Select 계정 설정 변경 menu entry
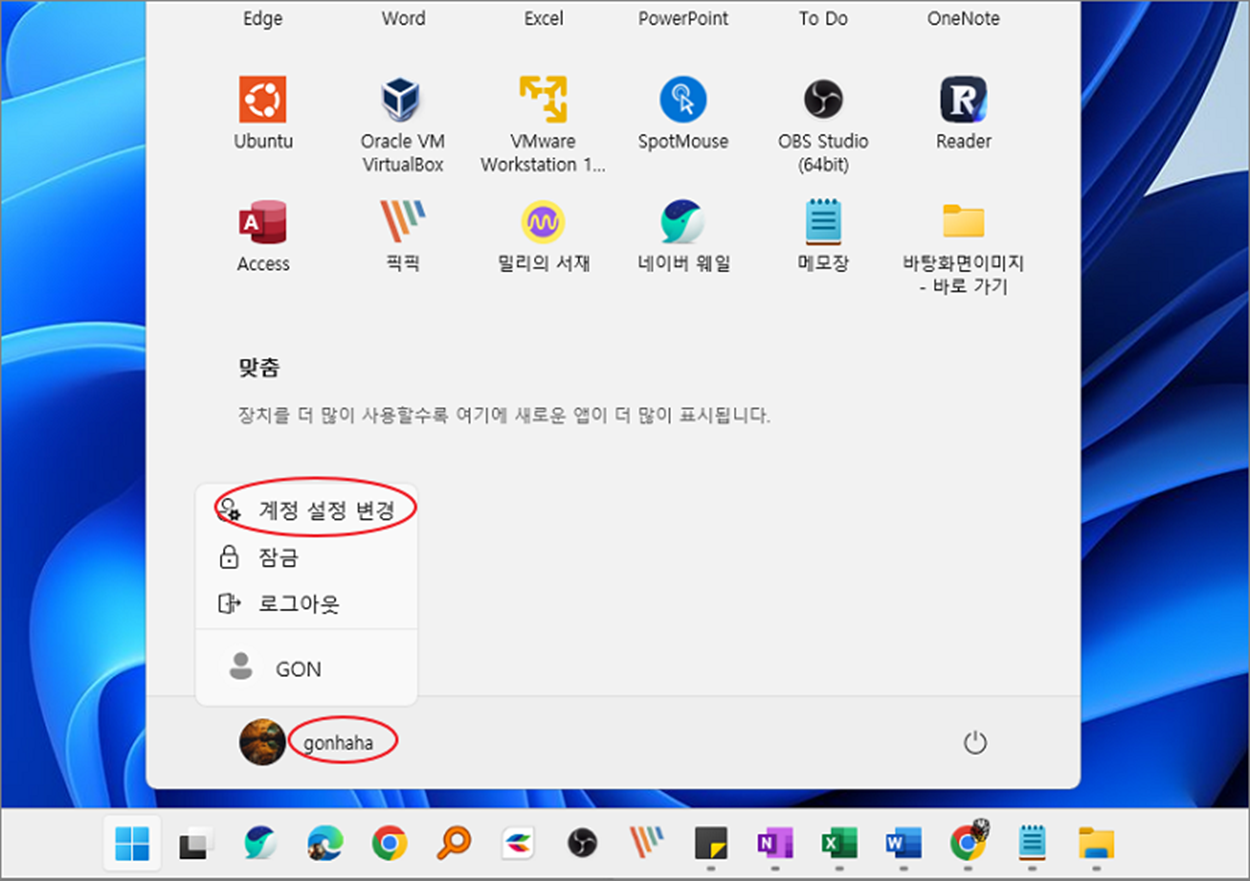The image size is (1250, 881). click(306, 510)
